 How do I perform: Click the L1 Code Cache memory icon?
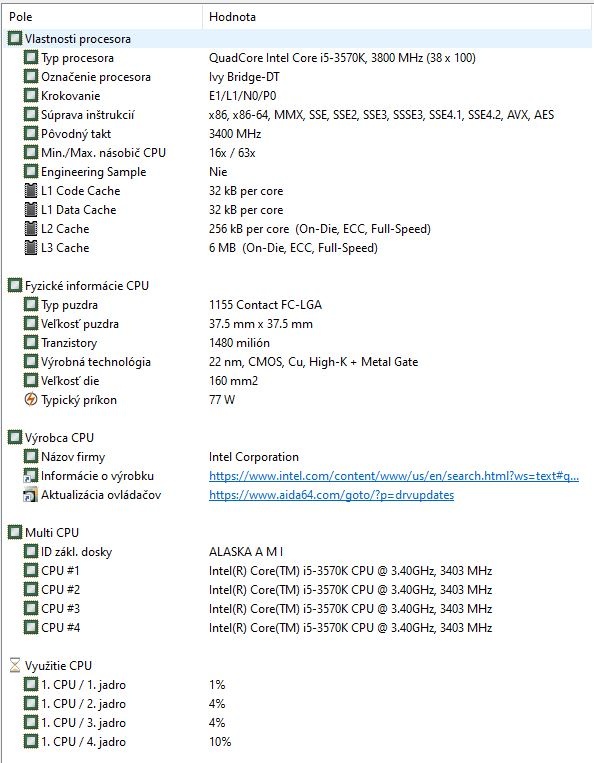[x=31, y=190]
